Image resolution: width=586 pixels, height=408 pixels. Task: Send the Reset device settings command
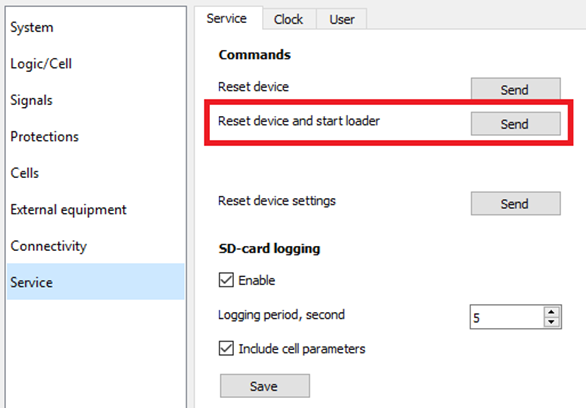point(515,204)
